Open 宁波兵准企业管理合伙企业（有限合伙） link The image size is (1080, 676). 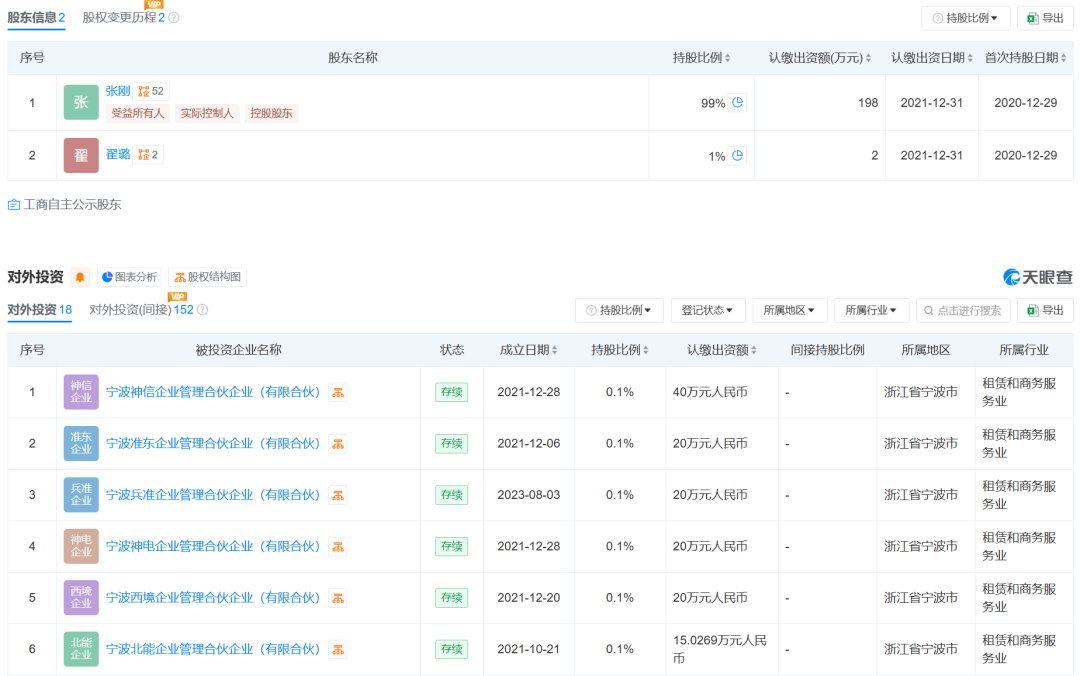click(x=213, y=495)
